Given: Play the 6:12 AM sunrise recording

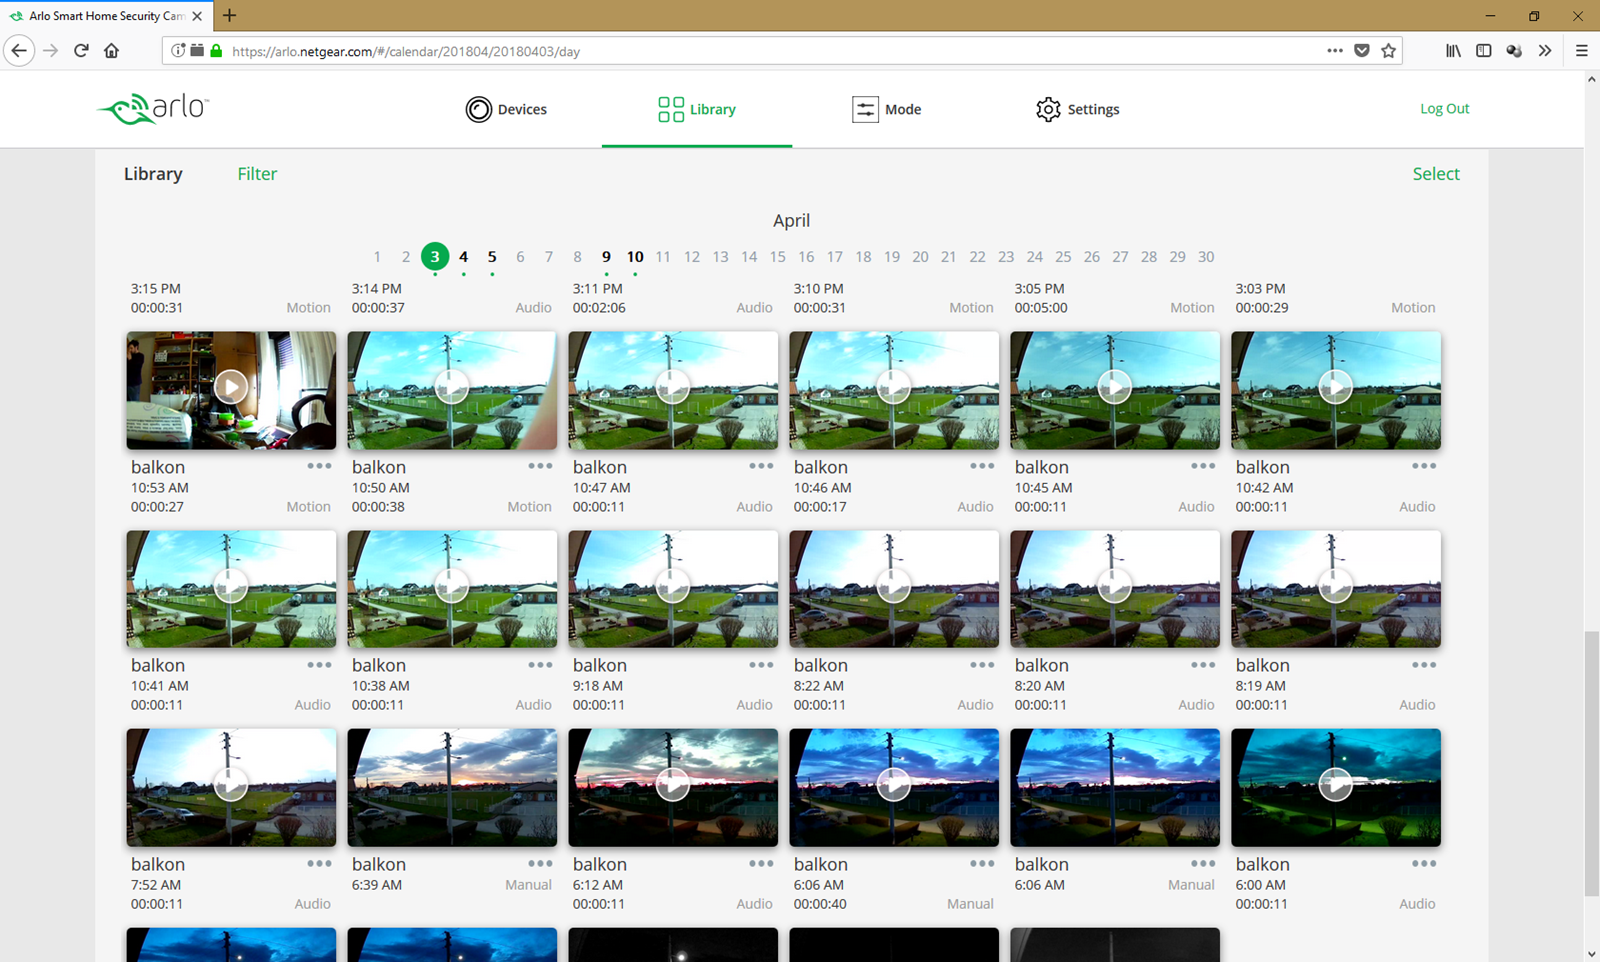Looking at the screenshot, I should tap(673, 785).
